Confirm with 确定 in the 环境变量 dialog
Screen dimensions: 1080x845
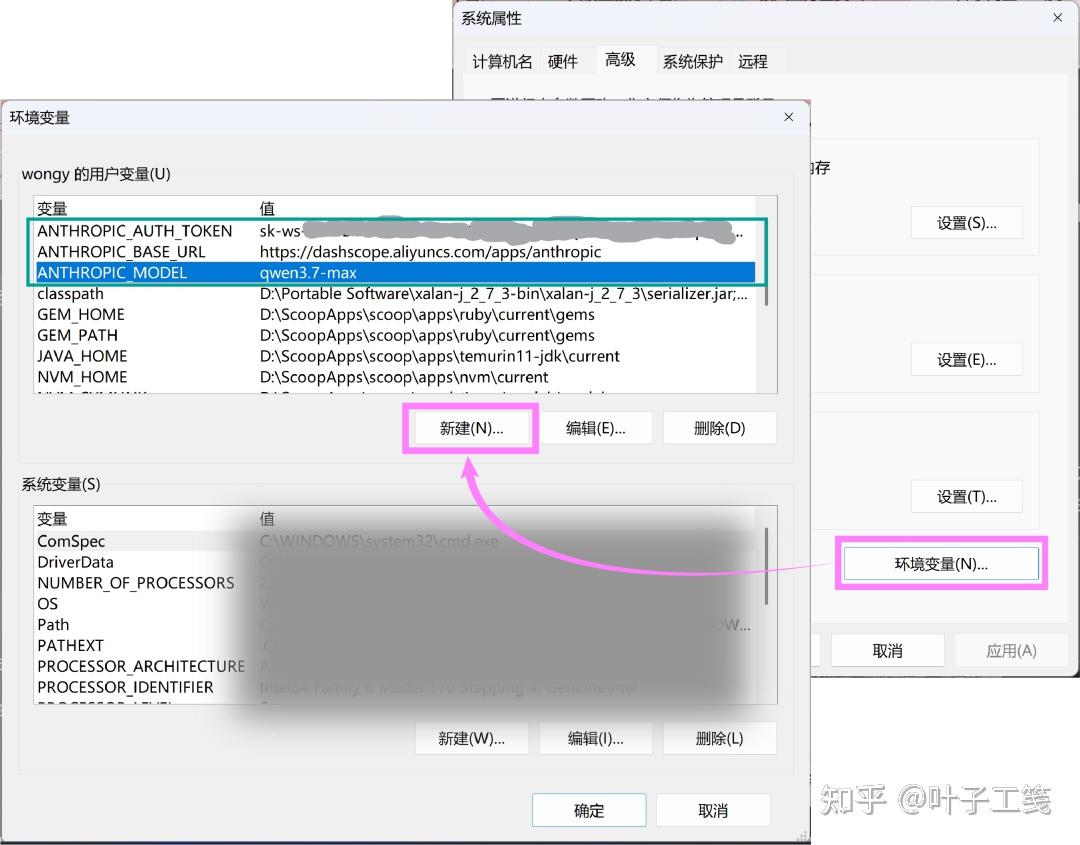click(589, 811)
